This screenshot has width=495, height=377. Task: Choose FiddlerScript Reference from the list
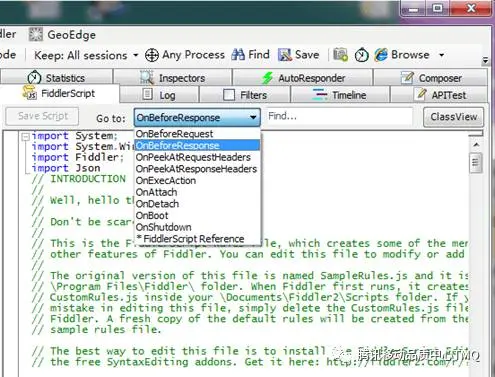tap(197, 239)
